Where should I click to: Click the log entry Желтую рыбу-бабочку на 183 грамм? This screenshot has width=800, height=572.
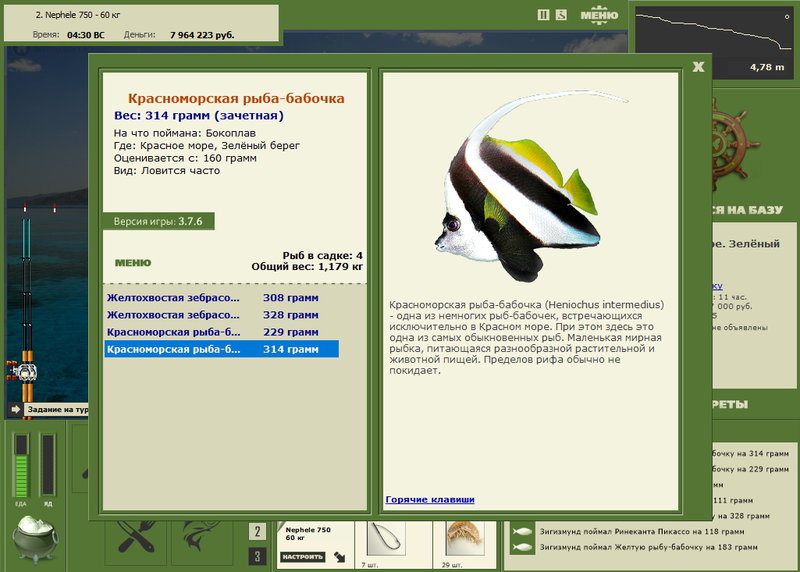pos(648,547)
